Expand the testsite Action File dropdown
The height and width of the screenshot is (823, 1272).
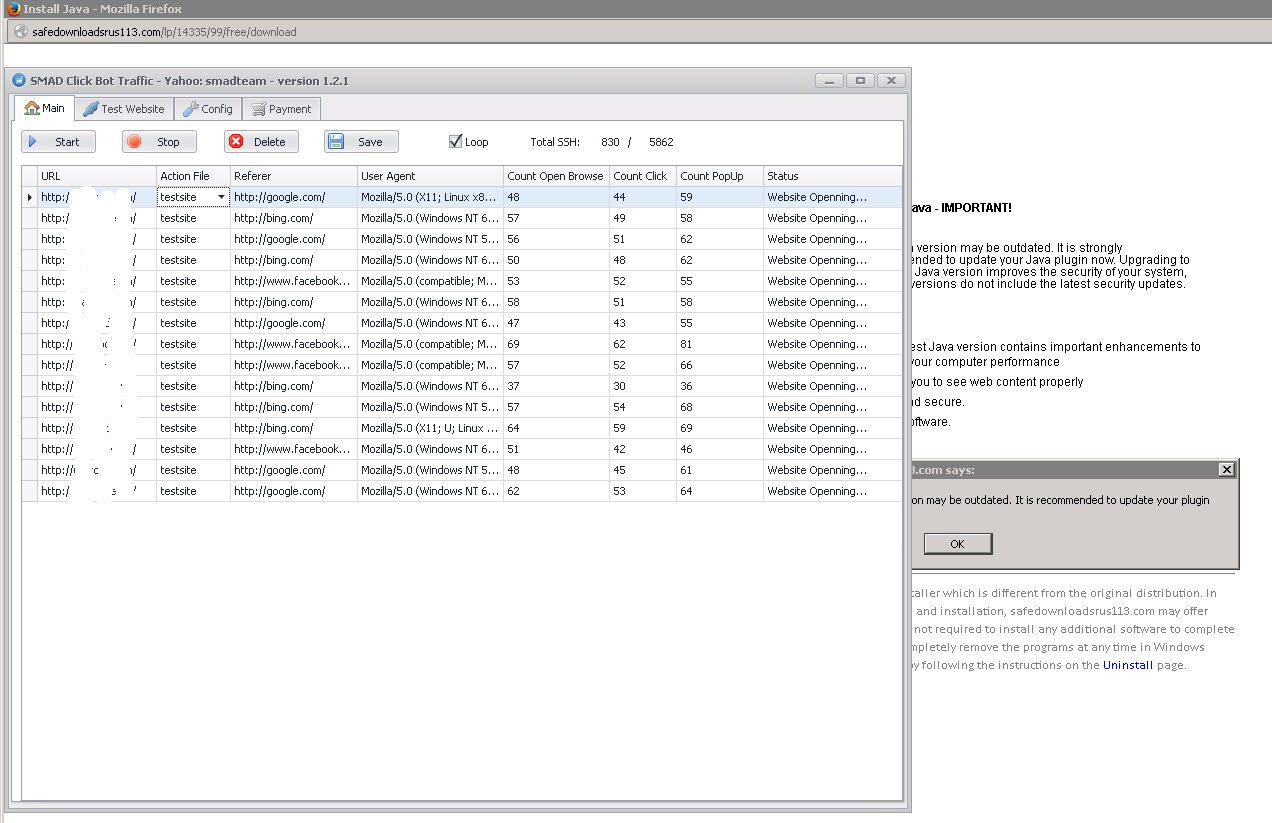tap(221, 197)
